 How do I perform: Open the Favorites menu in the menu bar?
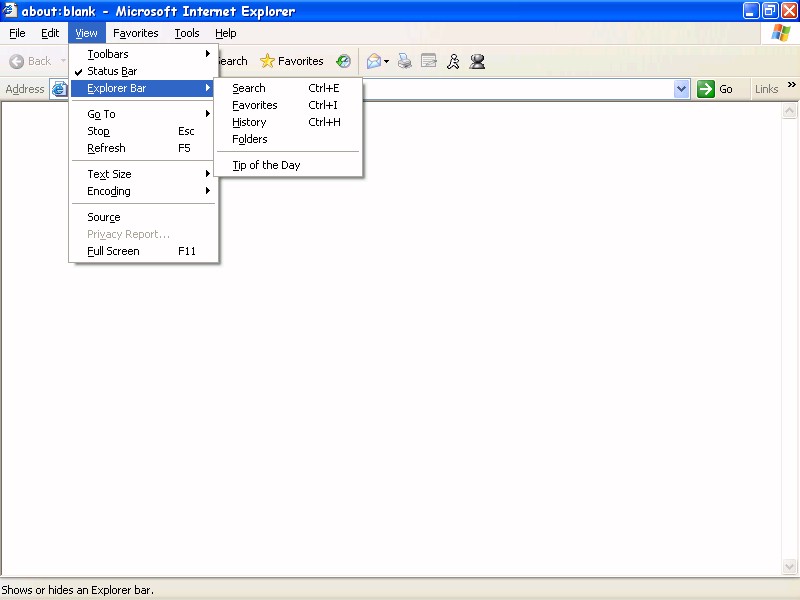[x=136, y=33]
